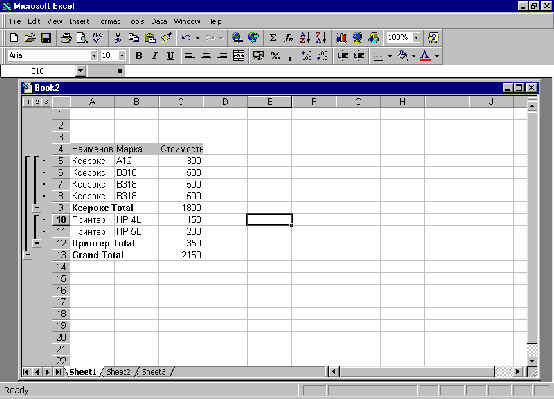This screenshot has height=399, width=554.
Task: Click the Print icon in toolbar
Action: [66, 37]
